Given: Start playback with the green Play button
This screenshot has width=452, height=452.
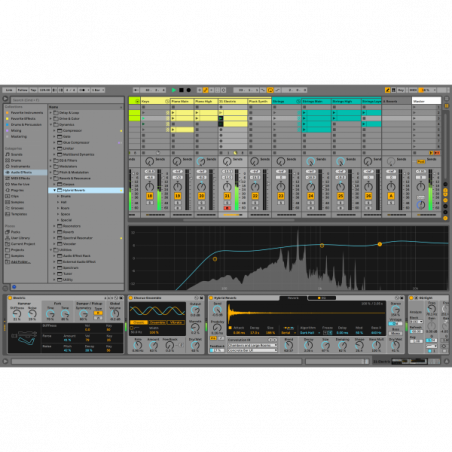Looking at the screenshot, I should tap(174, 90).
